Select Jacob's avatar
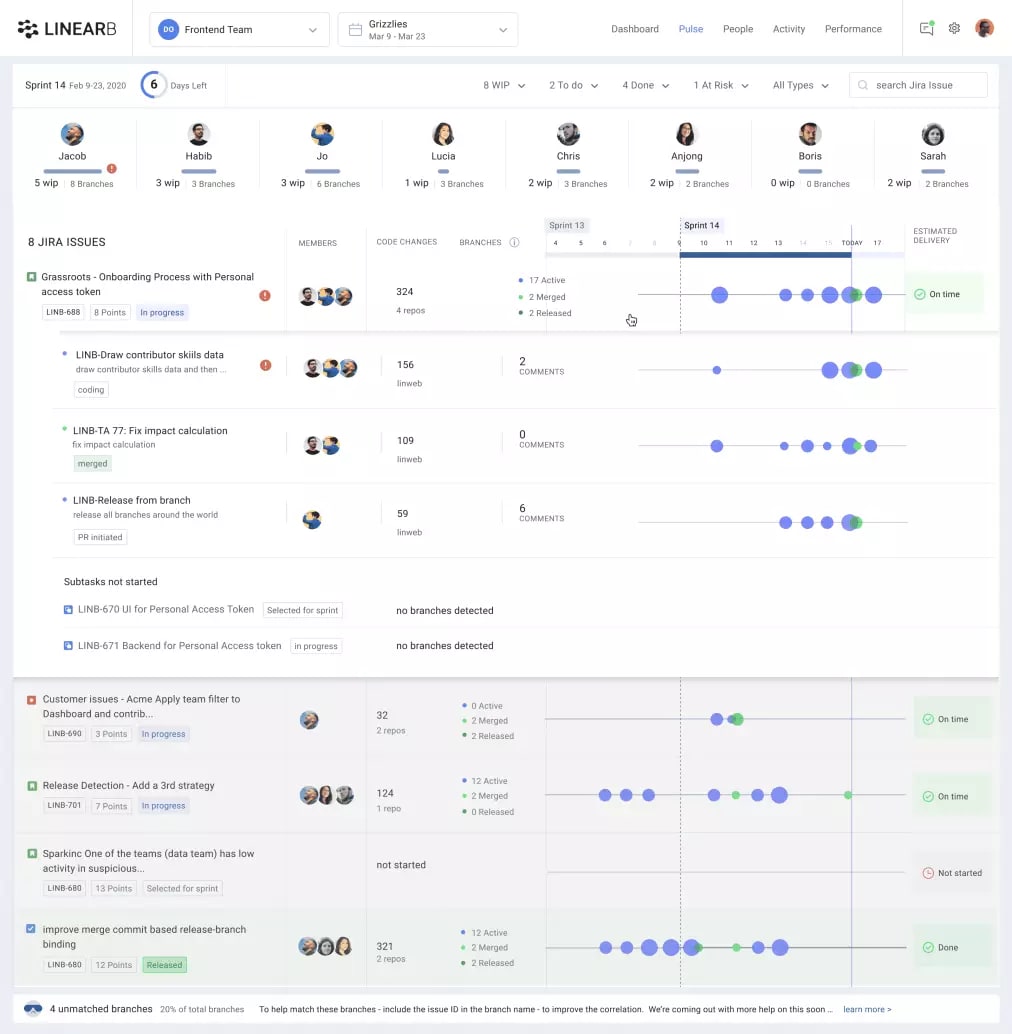Screen dimensions: 1012x1034 (72, 134)
